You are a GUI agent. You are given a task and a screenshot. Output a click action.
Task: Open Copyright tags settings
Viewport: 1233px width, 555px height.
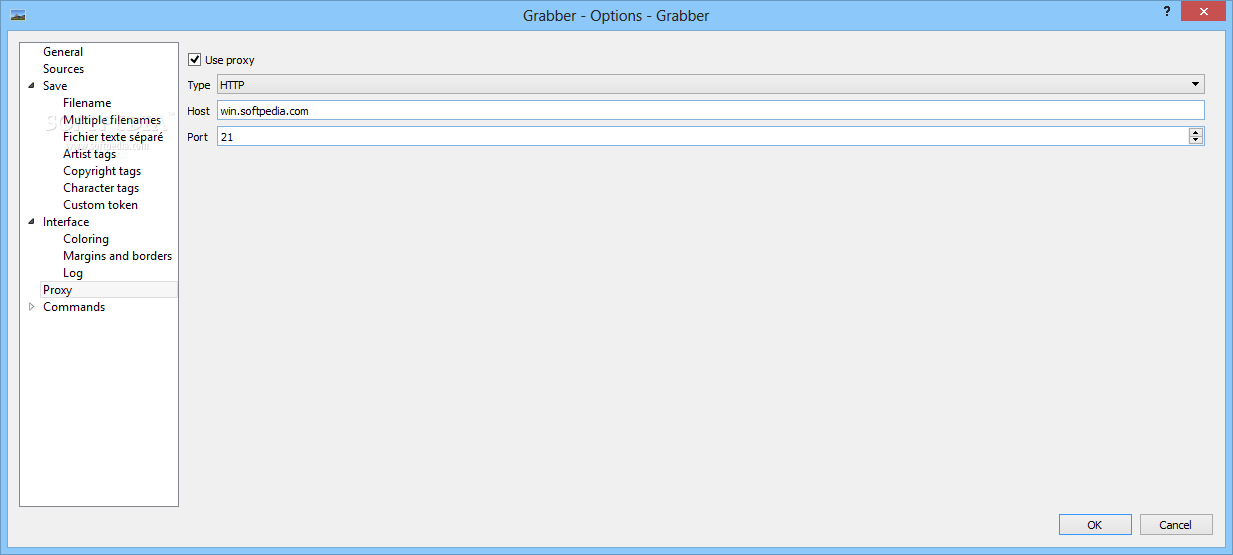click(102, 171)
